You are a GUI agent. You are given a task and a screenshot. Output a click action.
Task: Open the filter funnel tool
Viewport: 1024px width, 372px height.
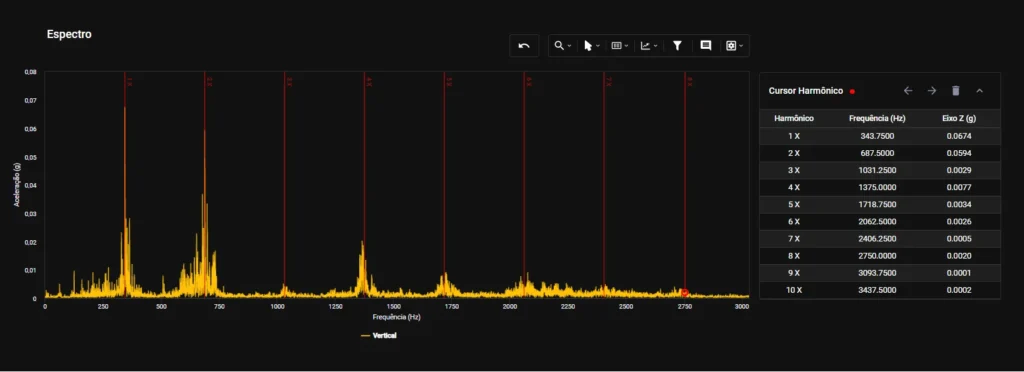677,46
